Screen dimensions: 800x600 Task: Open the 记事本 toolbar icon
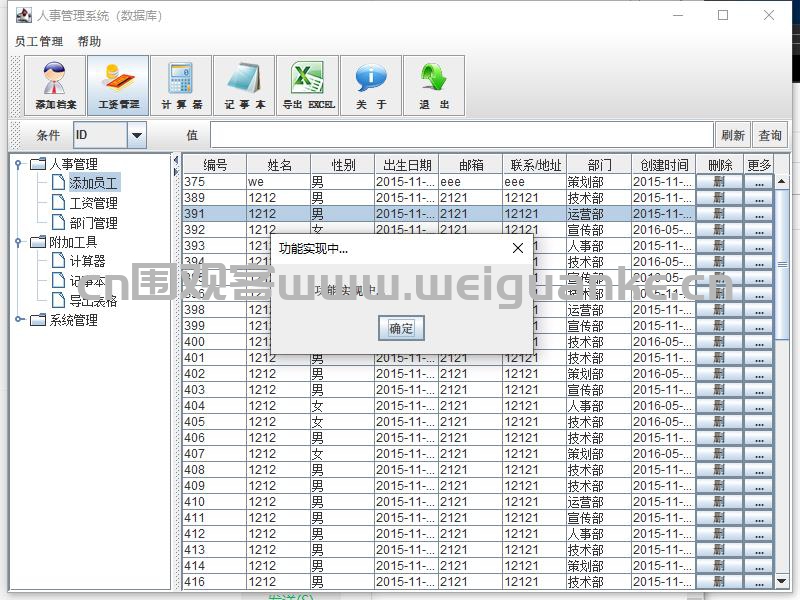pos(244,85)
